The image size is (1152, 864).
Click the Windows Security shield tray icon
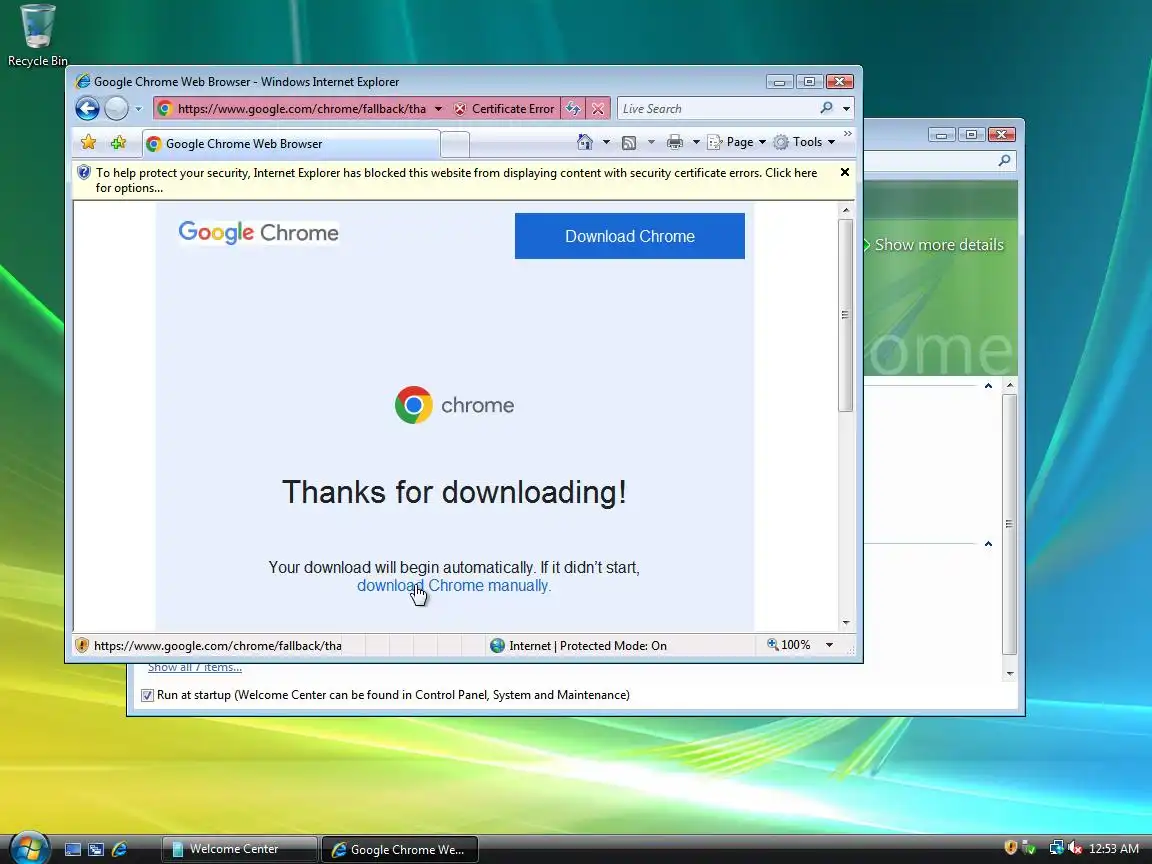tap(1010, 848)
